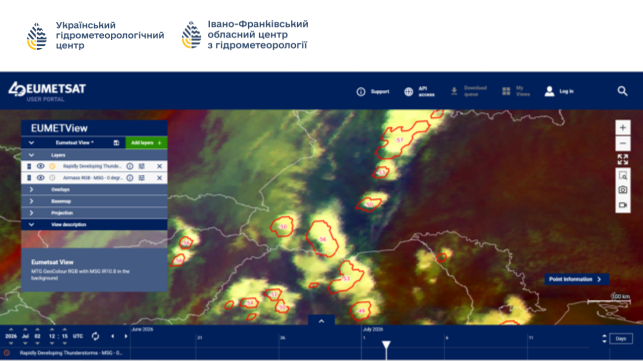Toggle visibility of Airmass RGB layer
643x361 pixels.
(40, 178)
